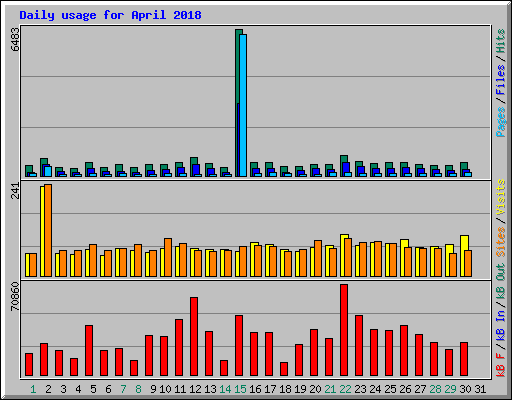Click the title 'Daily usage for April 2018'

(110, 15)
